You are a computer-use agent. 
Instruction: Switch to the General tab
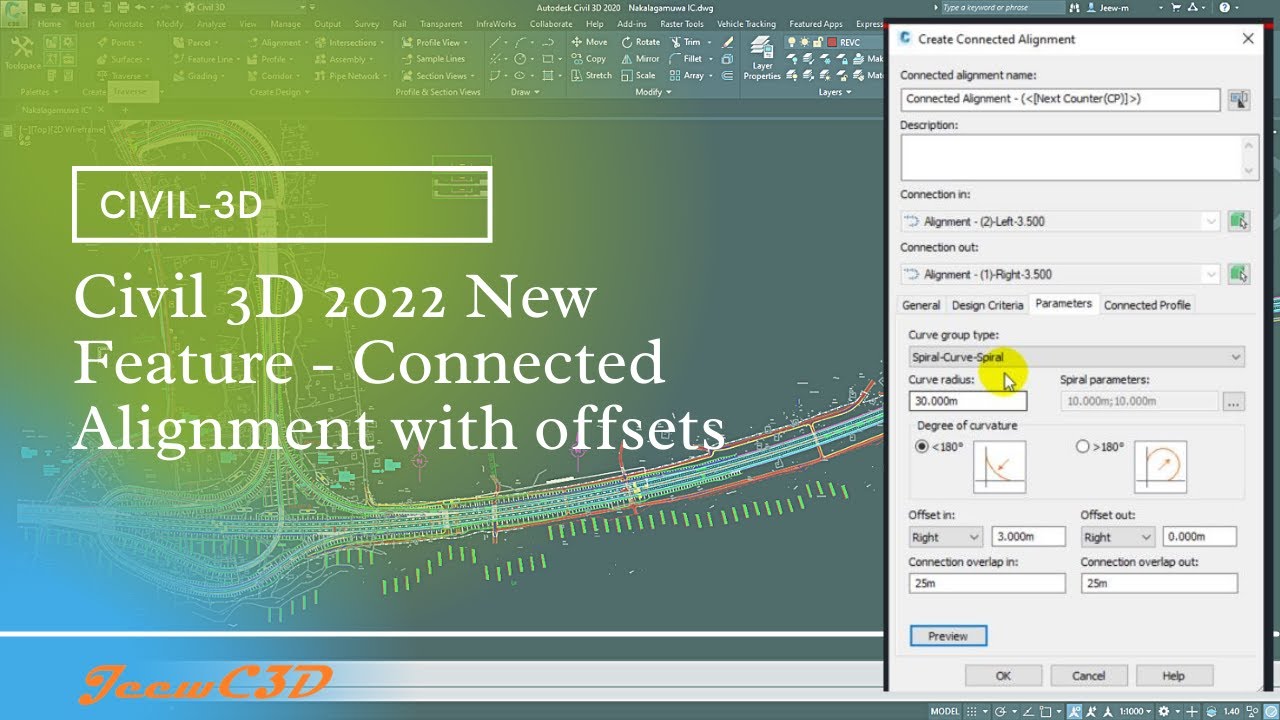[921, 305]
